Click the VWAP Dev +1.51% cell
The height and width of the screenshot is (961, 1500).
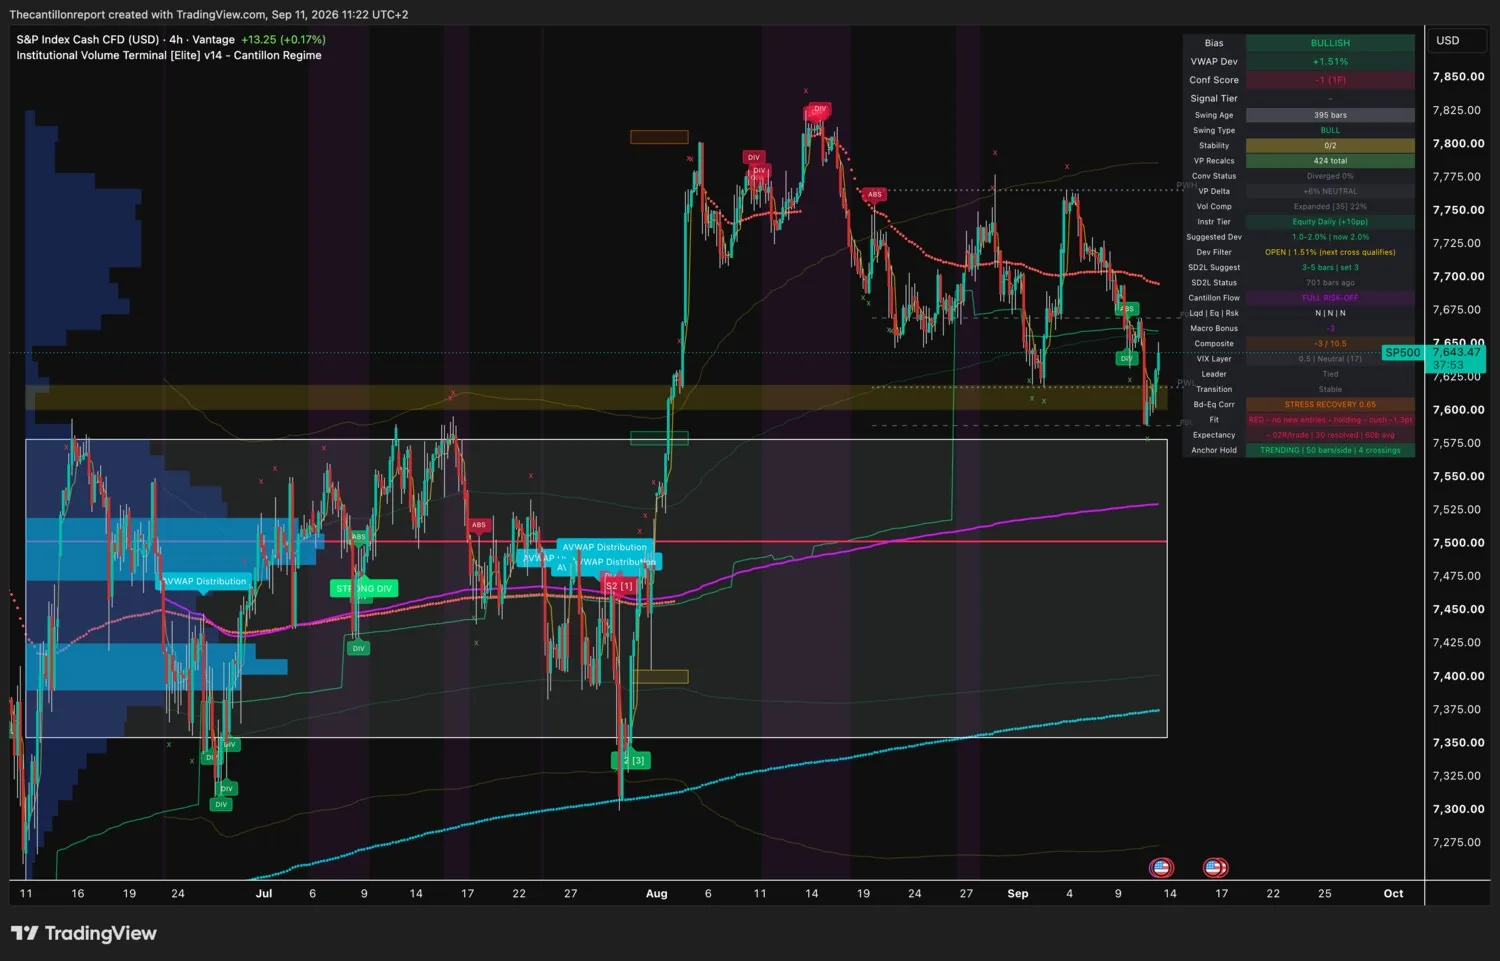point(1330,62)
